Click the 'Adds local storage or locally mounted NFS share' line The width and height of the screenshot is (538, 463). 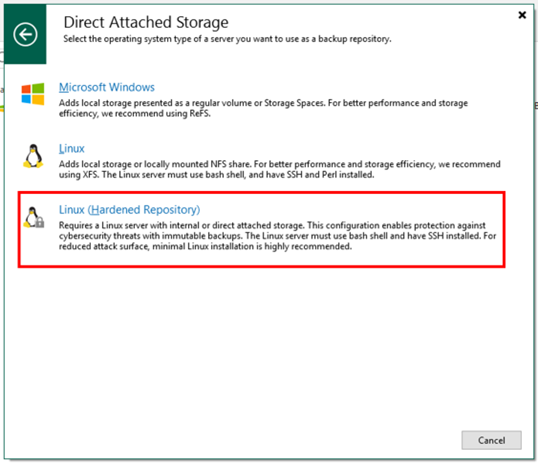click(279, 164)
